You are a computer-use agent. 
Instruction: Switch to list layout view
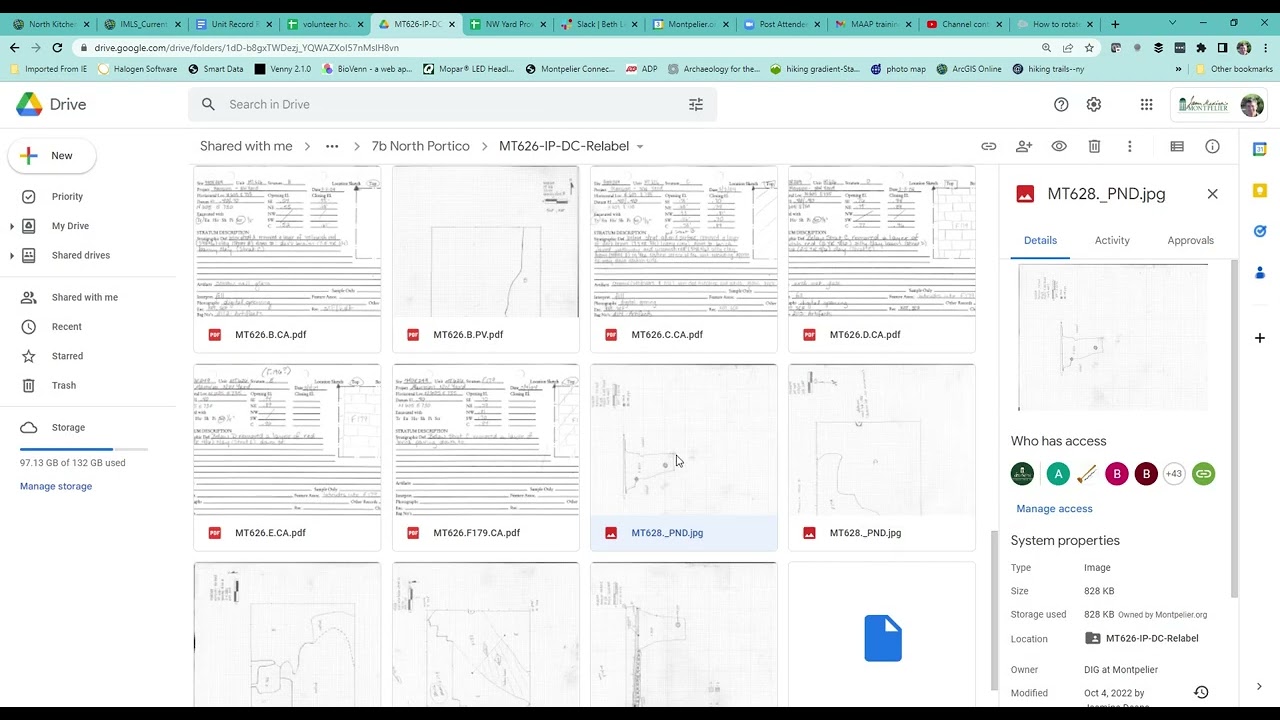pos(1177,146)
